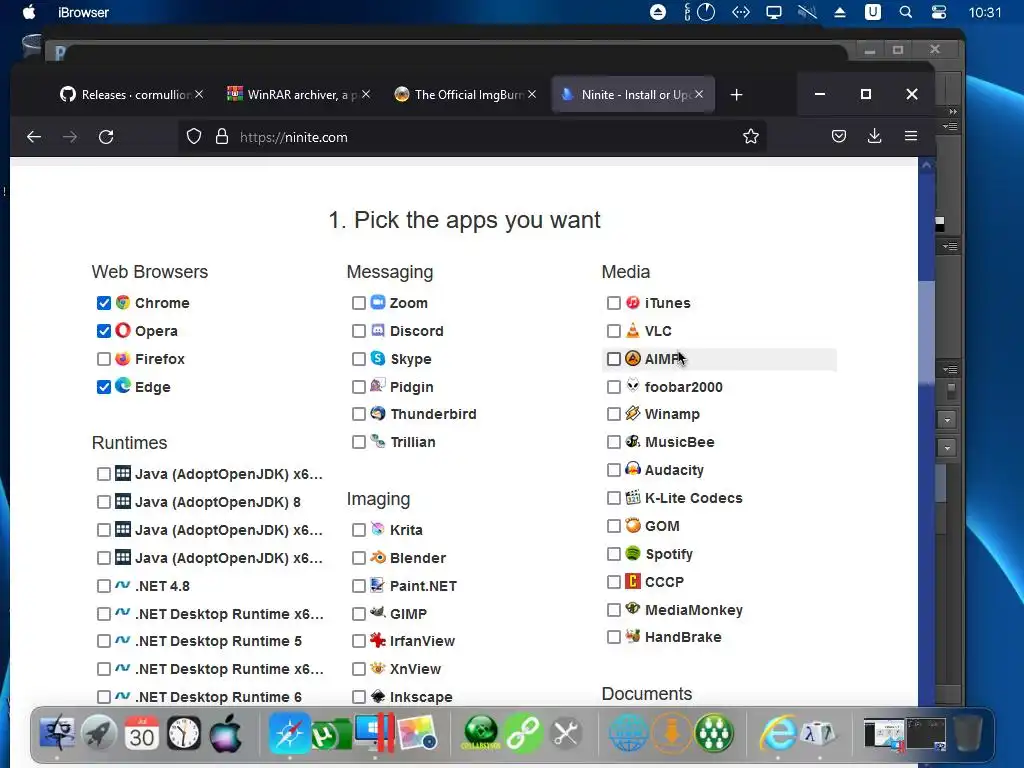Click the Paint.NET label
This screenshot has width=1024, height=768.
click(x=423, y=586)
